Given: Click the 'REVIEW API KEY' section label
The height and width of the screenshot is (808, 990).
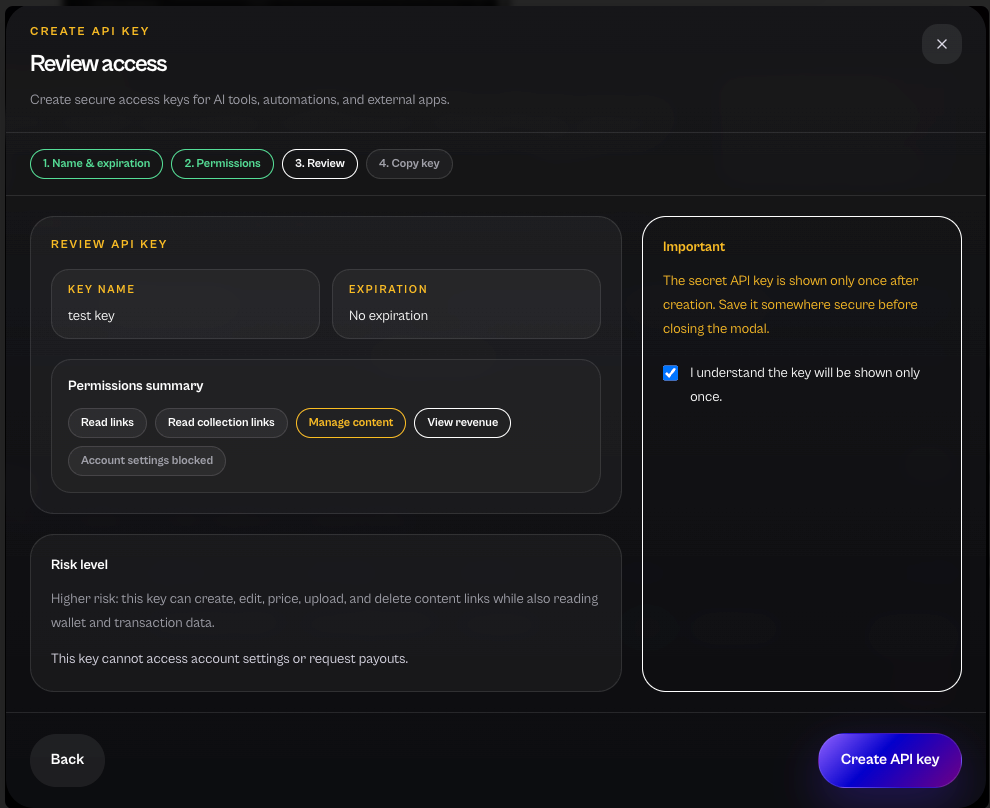Looking at the screenshot, I should tap(109, 244).
